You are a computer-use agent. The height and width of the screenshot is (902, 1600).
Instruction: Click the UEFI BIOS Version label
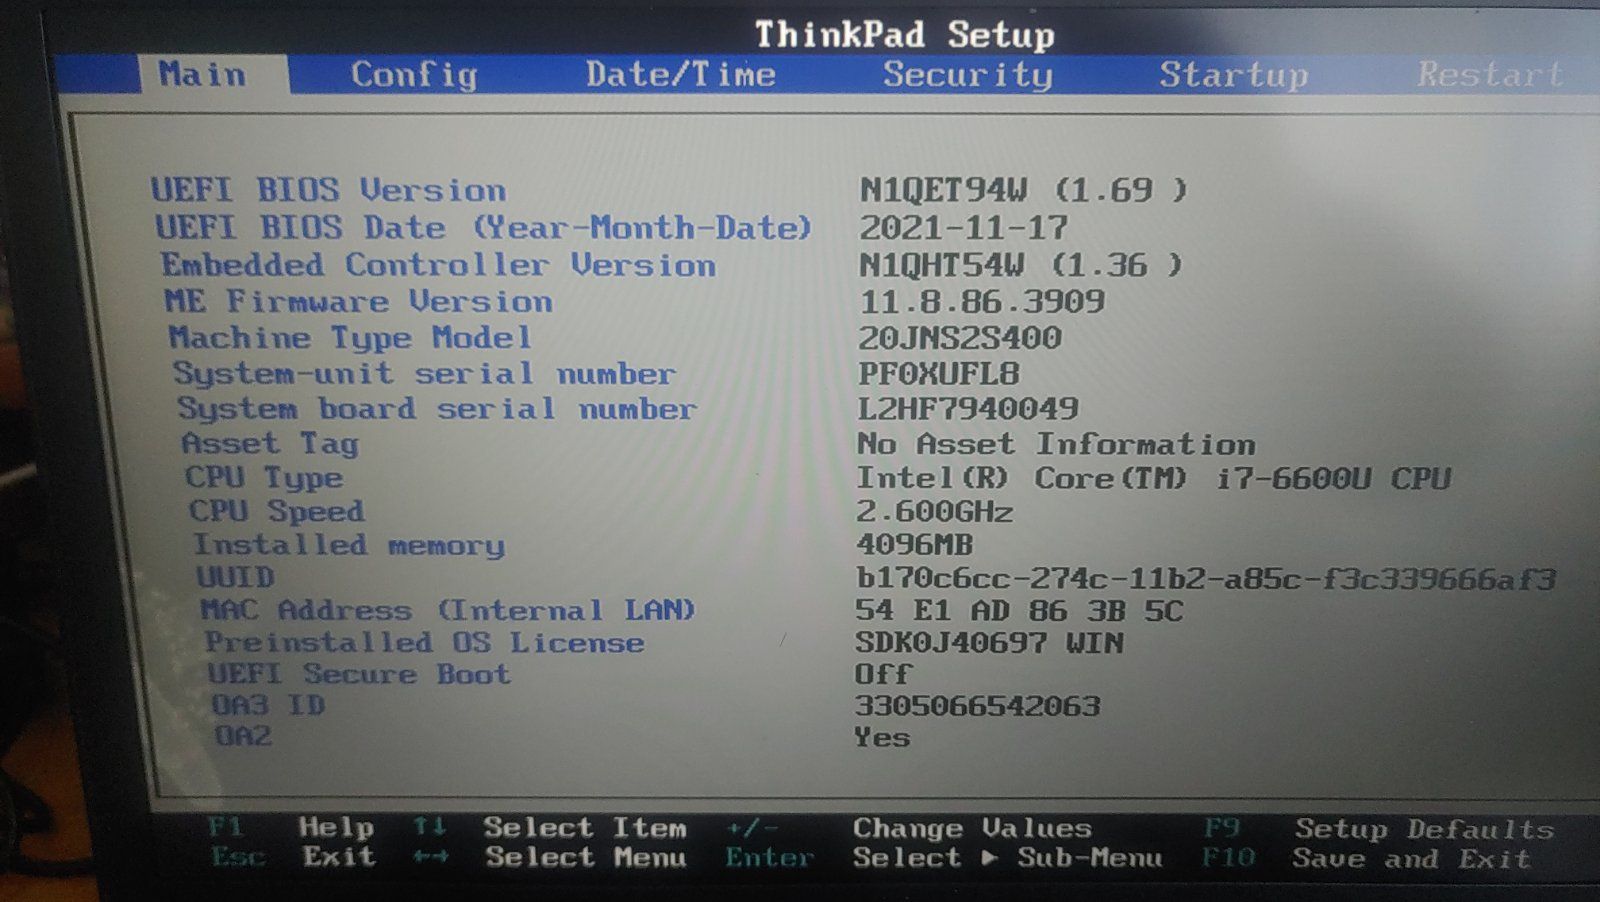click(328, 190)
